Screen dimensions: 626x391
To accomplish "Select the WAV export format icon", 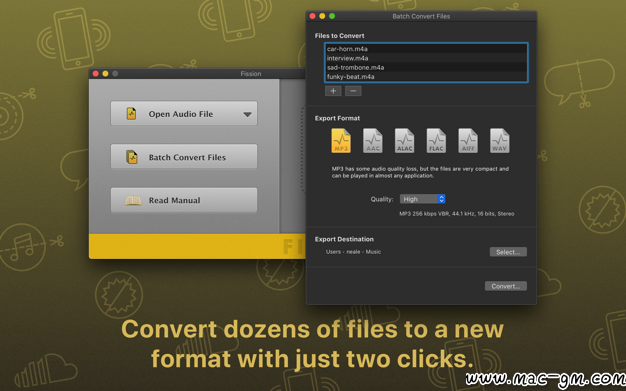I will pyautogui.click(x=499, y=141).
